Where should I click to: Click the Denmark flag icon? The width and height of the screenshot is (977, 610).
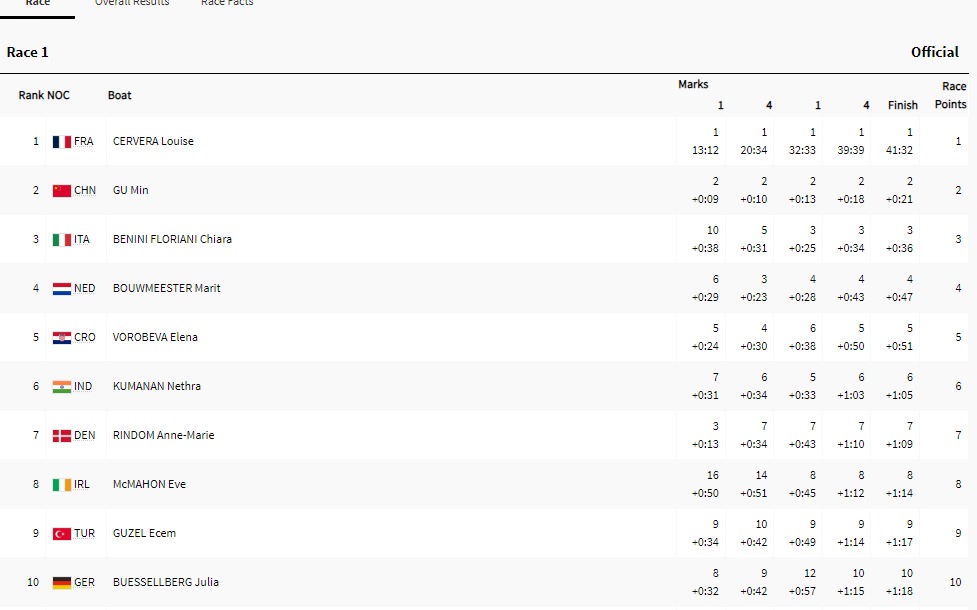coord(62,436)
